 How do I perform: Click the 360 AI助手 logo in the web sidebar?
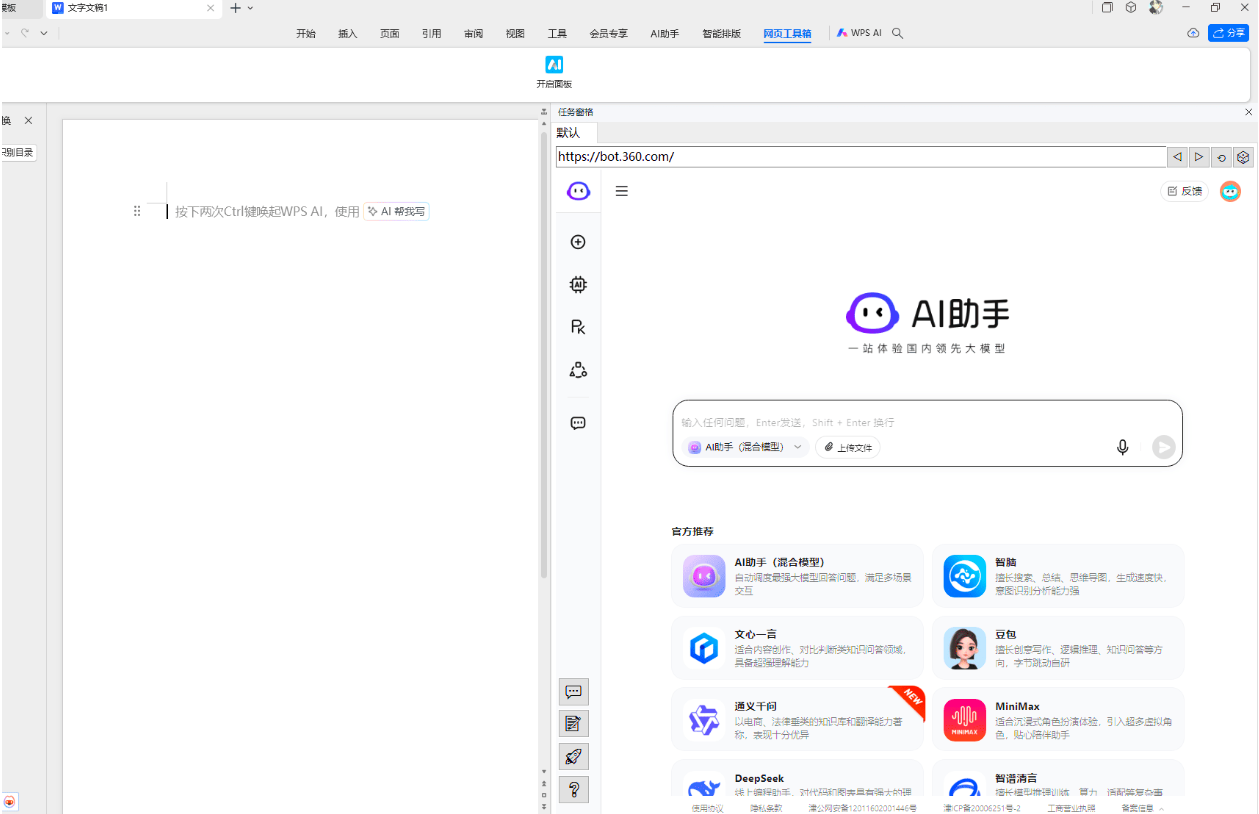tap(578, 191)
